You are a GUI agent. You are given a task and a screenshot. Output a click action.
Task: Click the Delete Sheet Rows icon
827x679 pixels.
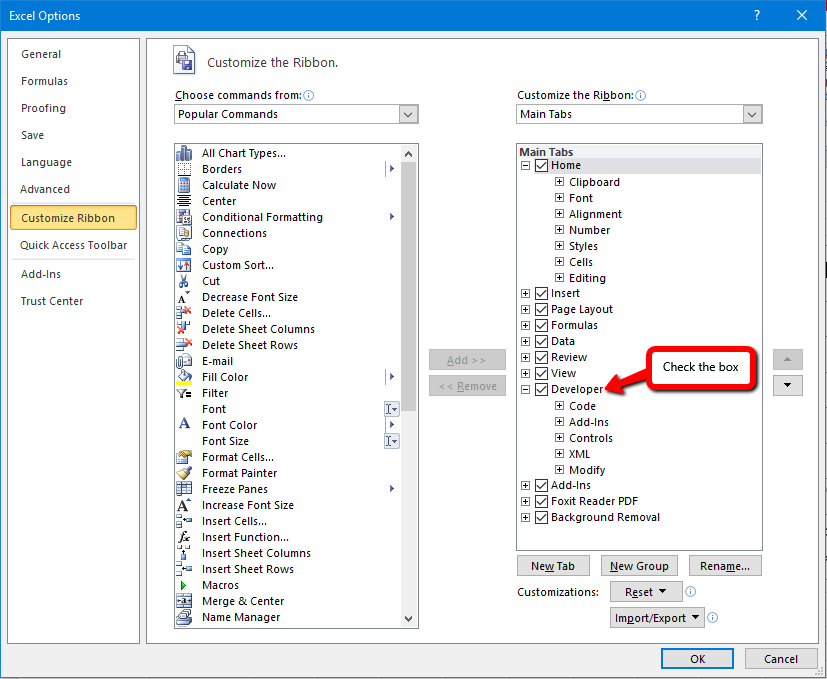click(184, 345)
